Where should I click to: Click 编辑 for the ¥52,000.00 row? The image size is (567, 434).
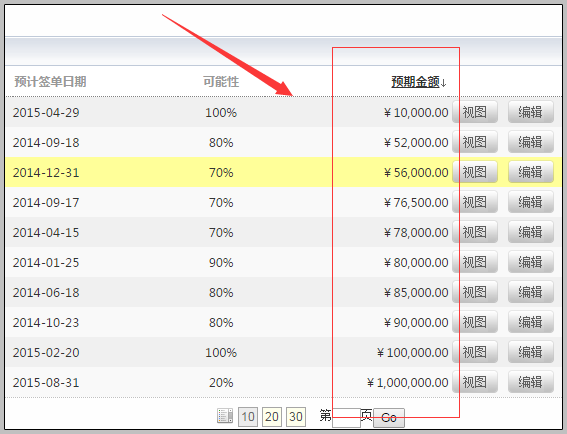530,142
